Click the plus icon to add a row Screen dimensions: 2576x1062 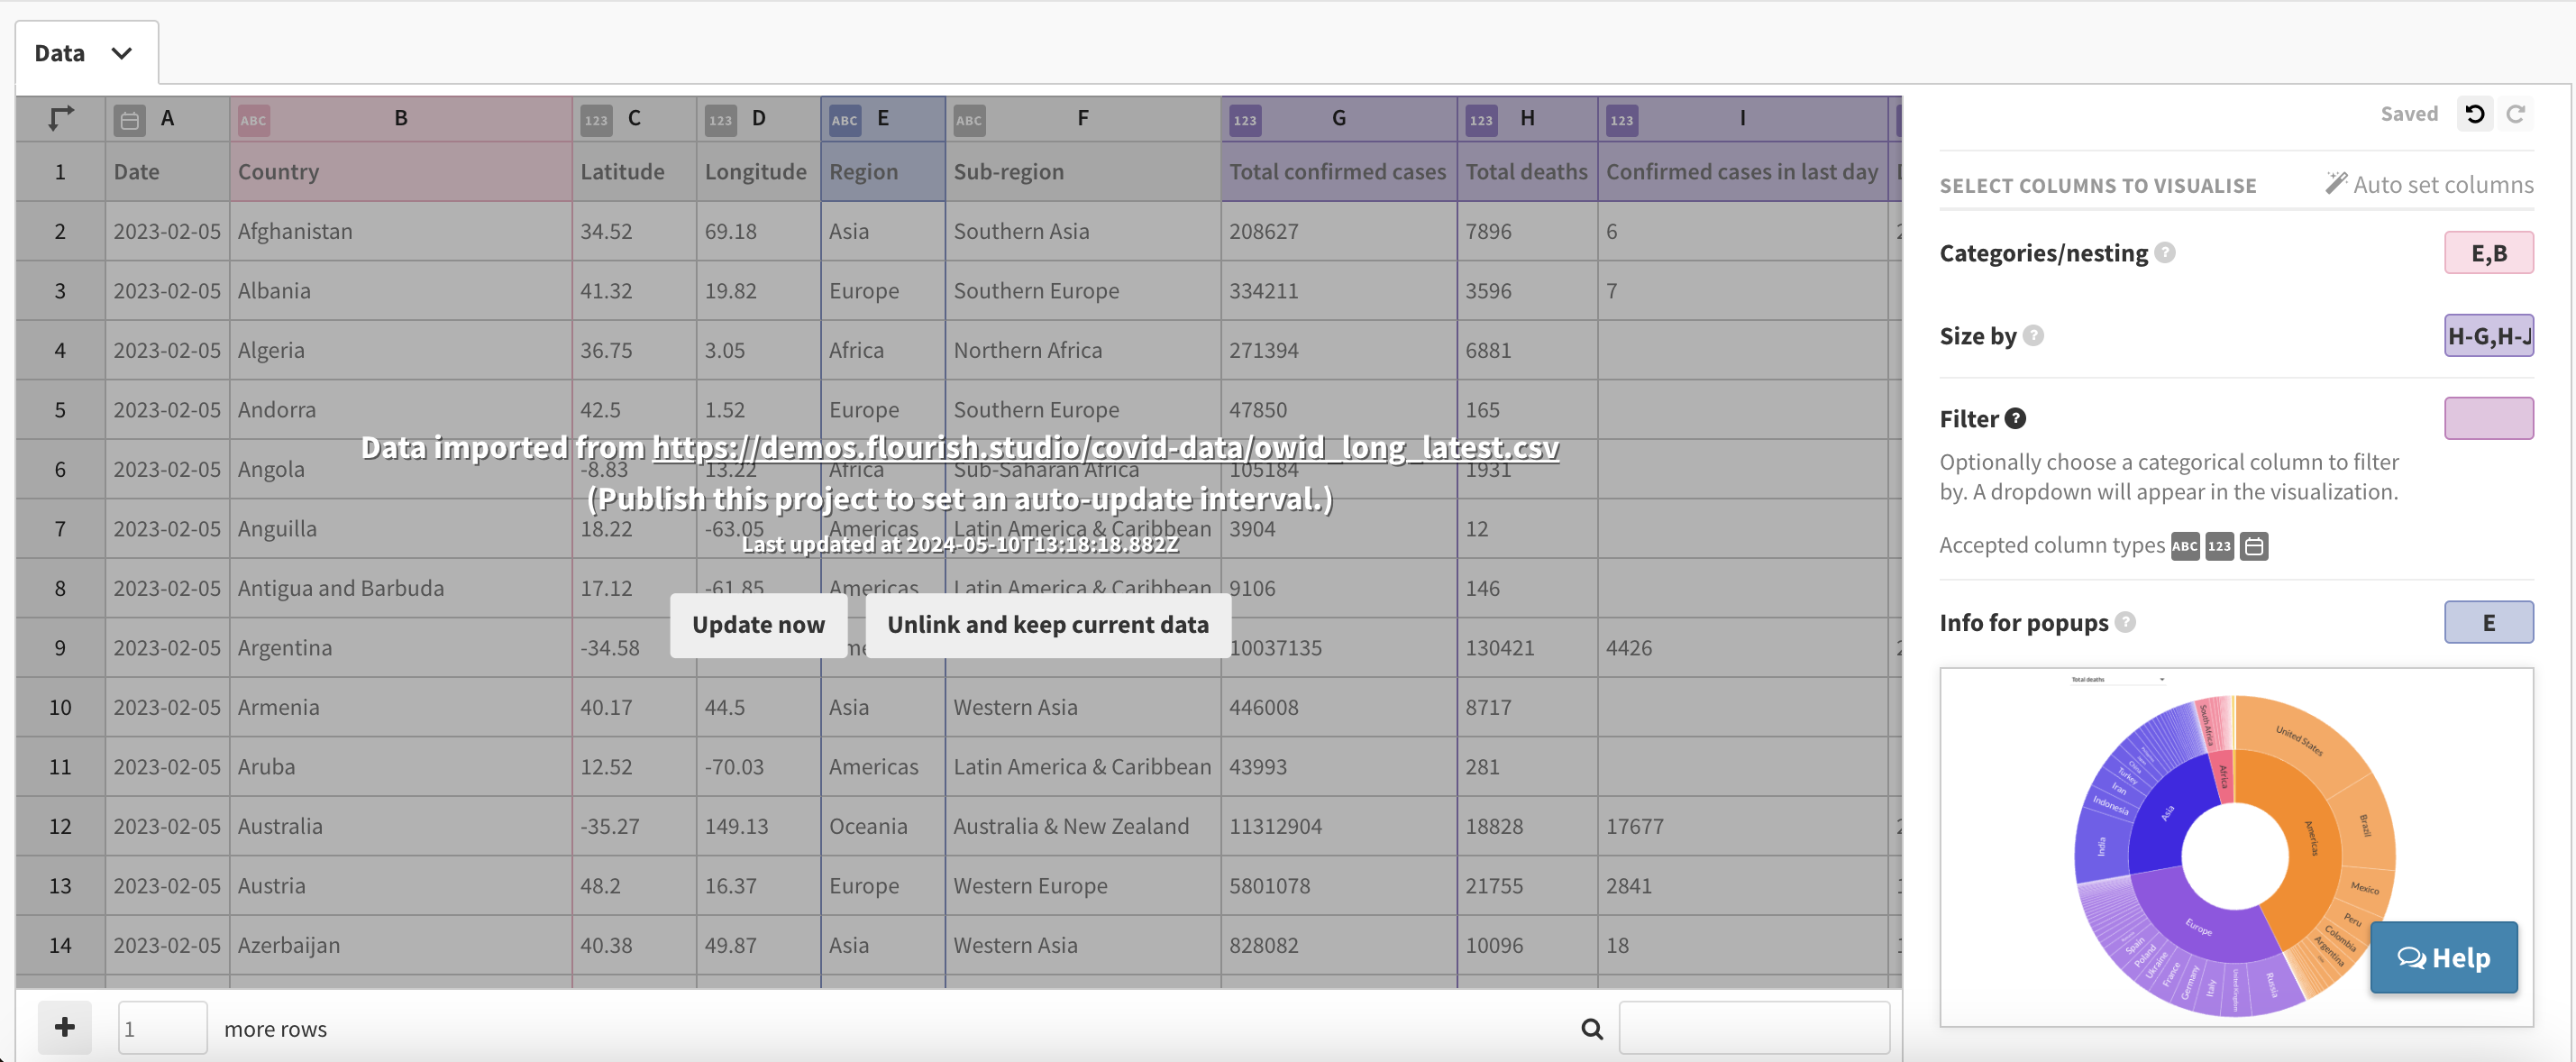point(63,1027)
